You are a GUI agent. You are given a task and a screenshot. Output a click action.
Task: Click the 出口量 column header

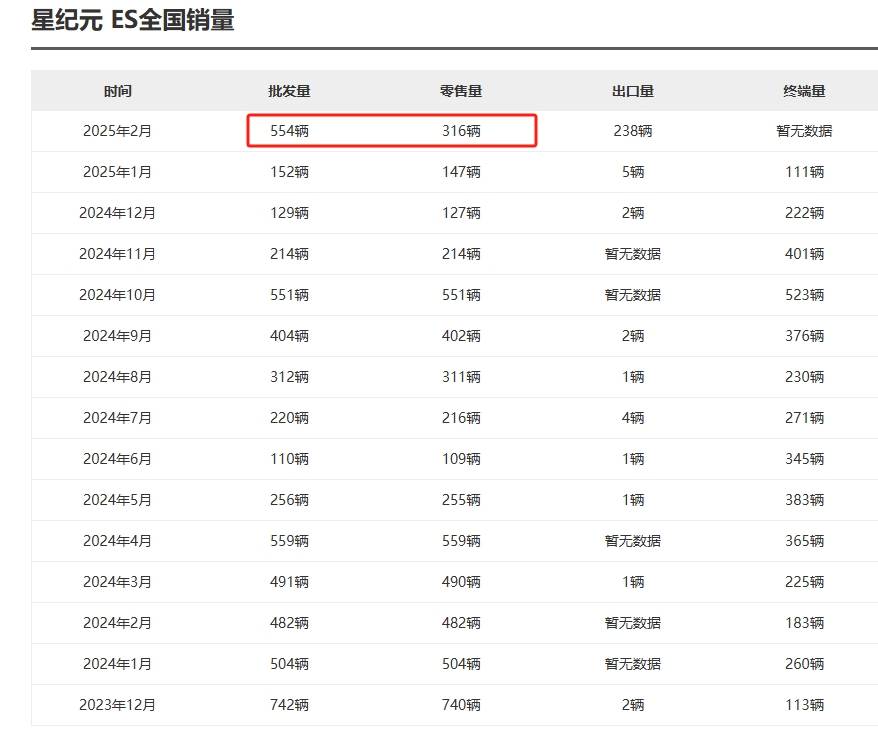[633, 91]
